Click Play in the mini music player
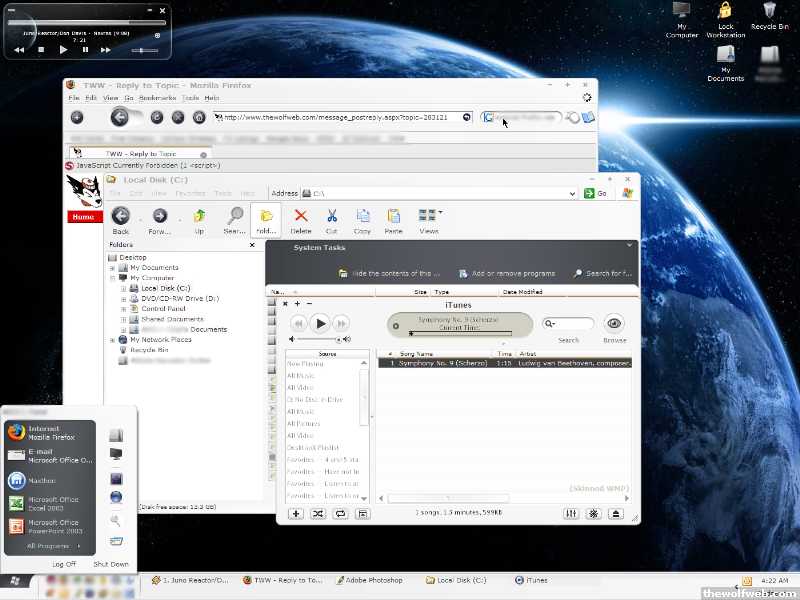This screenshot has height=600, width=800. 63,49
